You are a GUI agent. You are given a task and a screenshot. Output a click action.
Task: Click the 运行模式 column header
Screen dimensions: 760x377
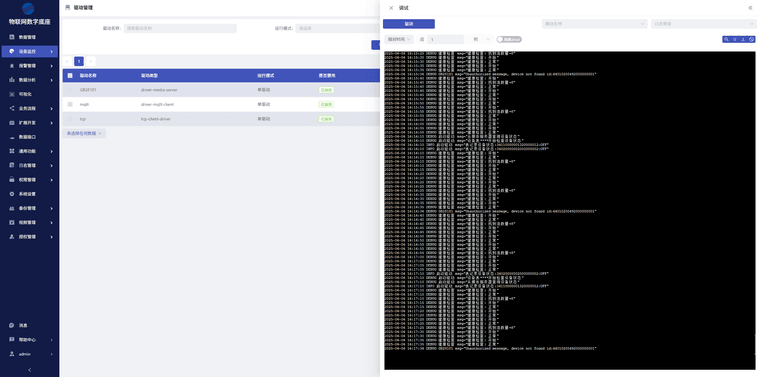click(266, 76)
